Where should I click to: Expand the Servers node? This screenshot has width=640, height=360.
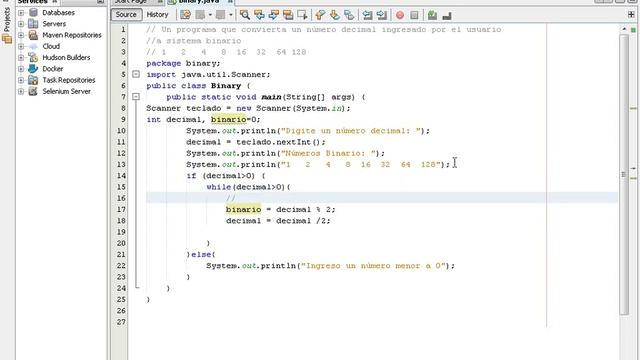point(21,24)
